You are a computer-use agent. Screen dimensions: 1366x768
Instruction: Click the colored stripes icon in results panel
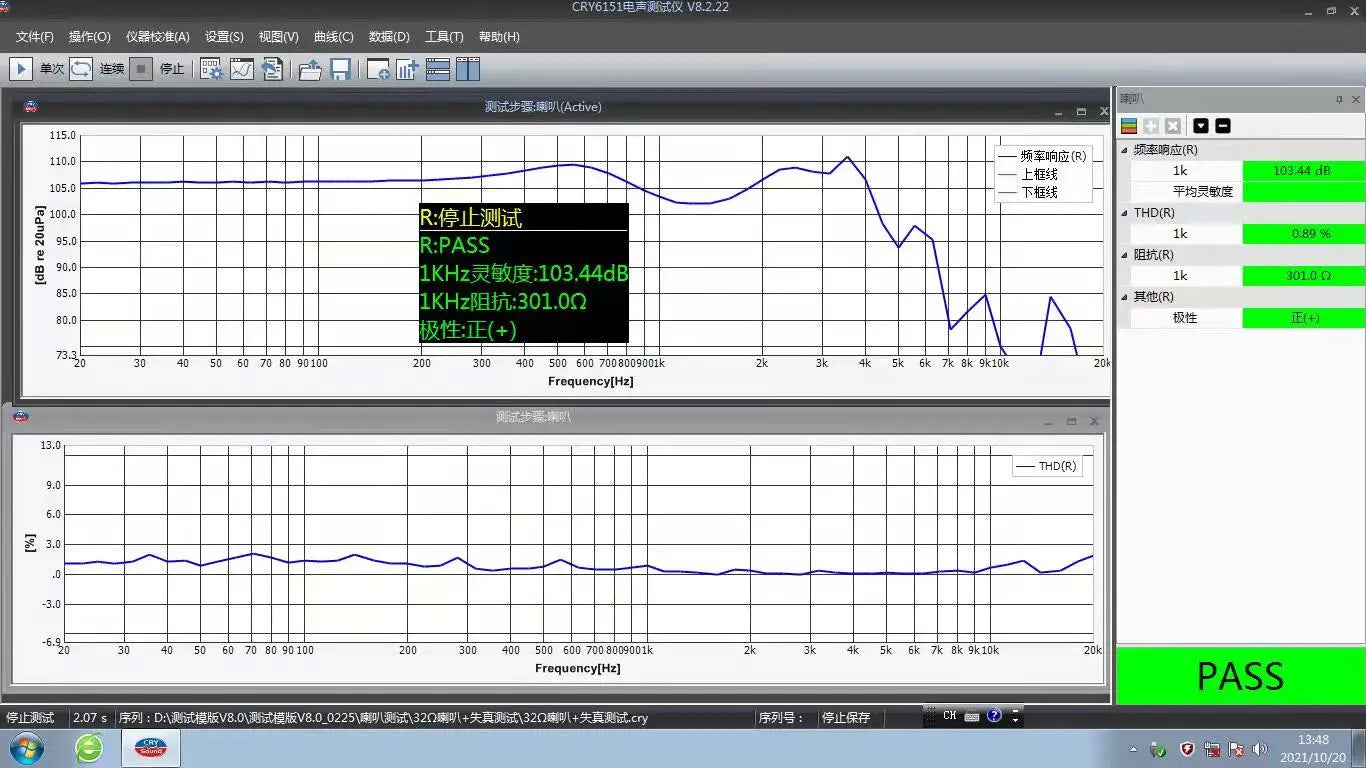point(1129,126)
